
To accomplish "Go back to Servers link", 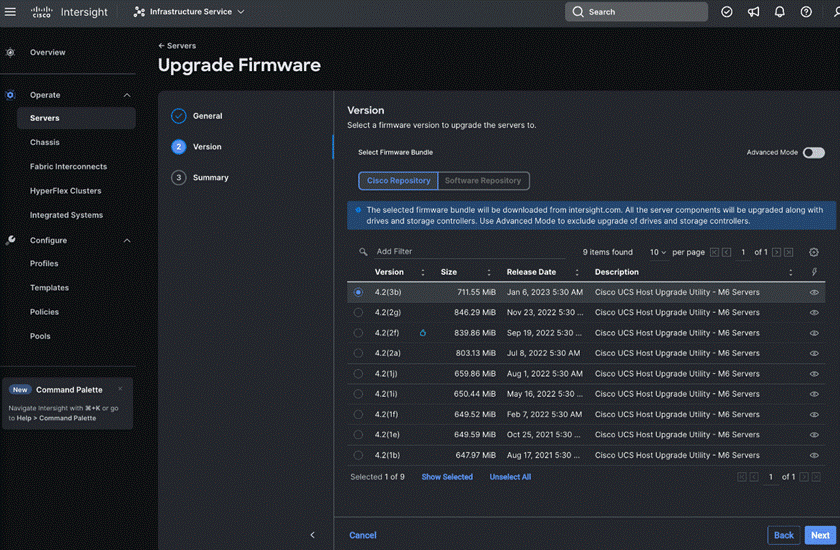I will click(177, 46).
